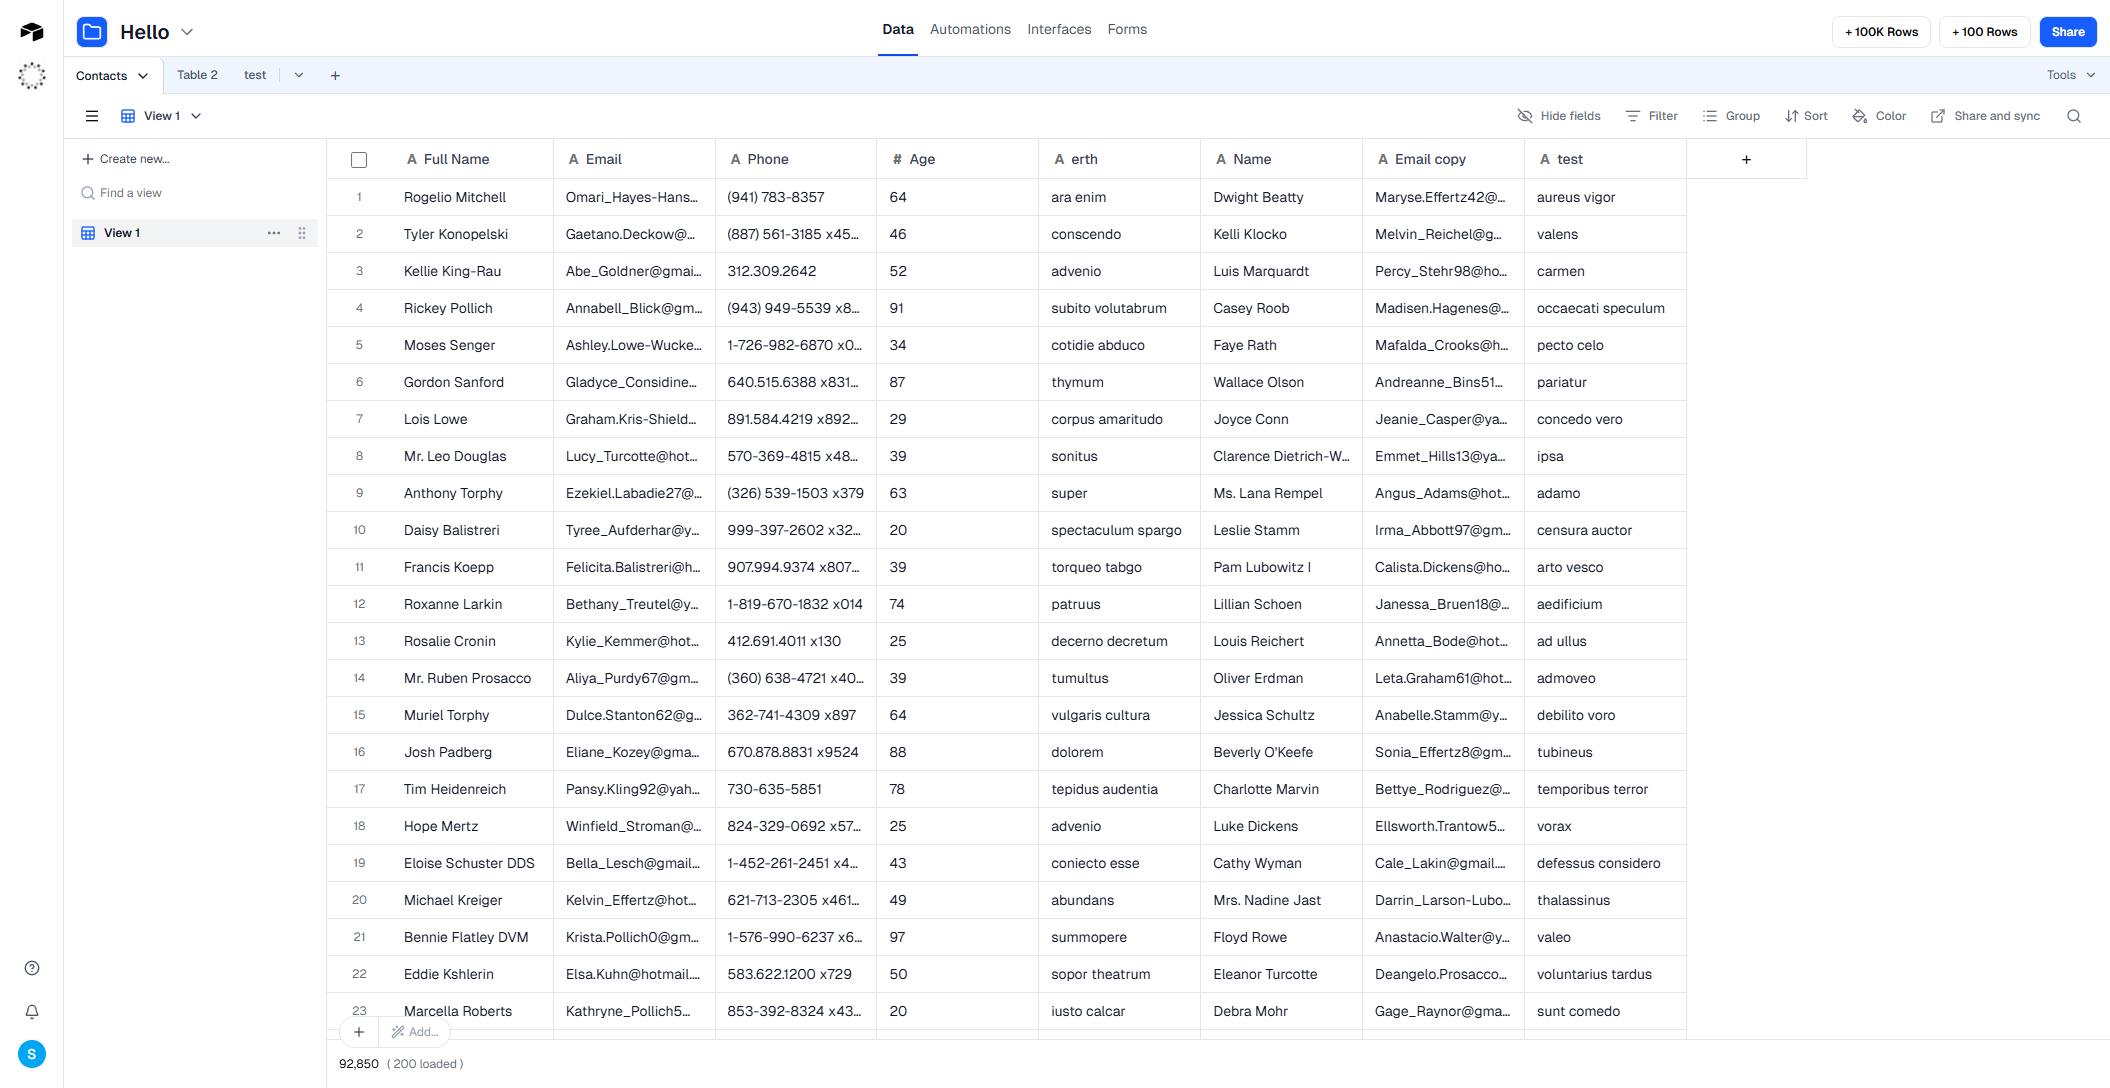Switch to the Table 2 tab
2110x1088 pixels.
point(198,74)
